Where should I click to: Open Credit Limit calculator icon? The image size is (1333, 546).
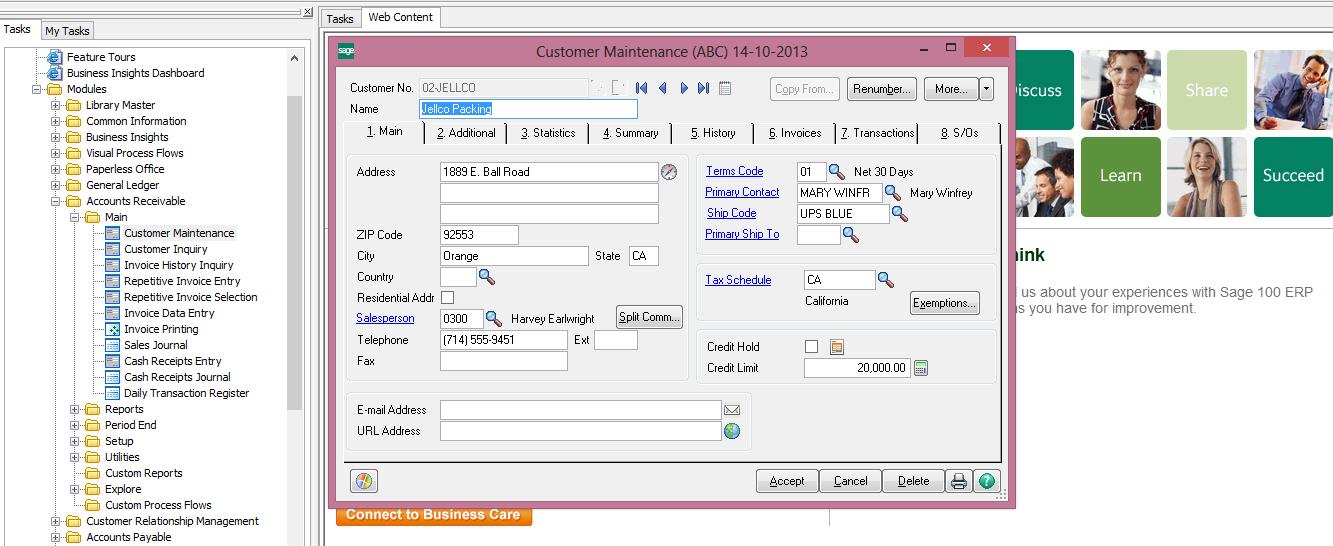coord(921,368)
